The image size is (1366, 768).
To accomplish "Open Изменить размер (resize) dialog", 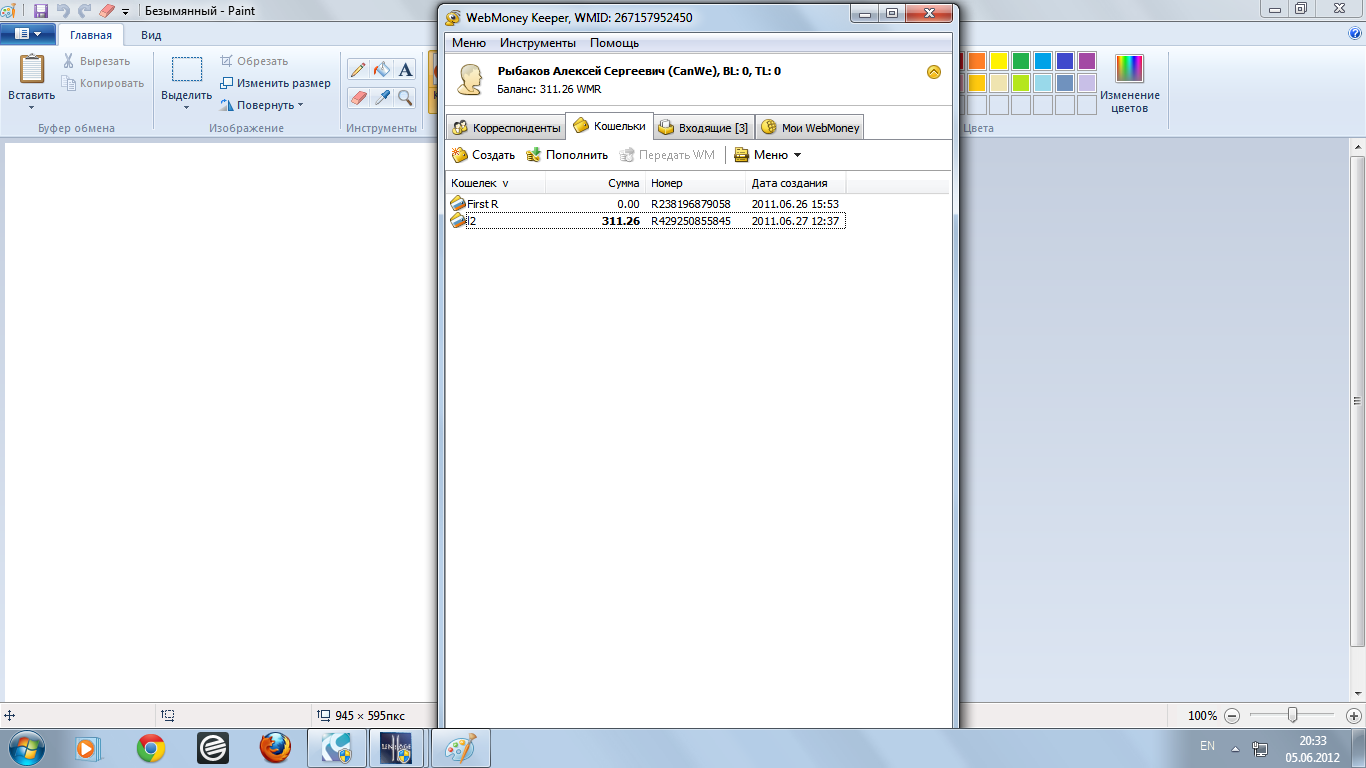I will [275, 83].
